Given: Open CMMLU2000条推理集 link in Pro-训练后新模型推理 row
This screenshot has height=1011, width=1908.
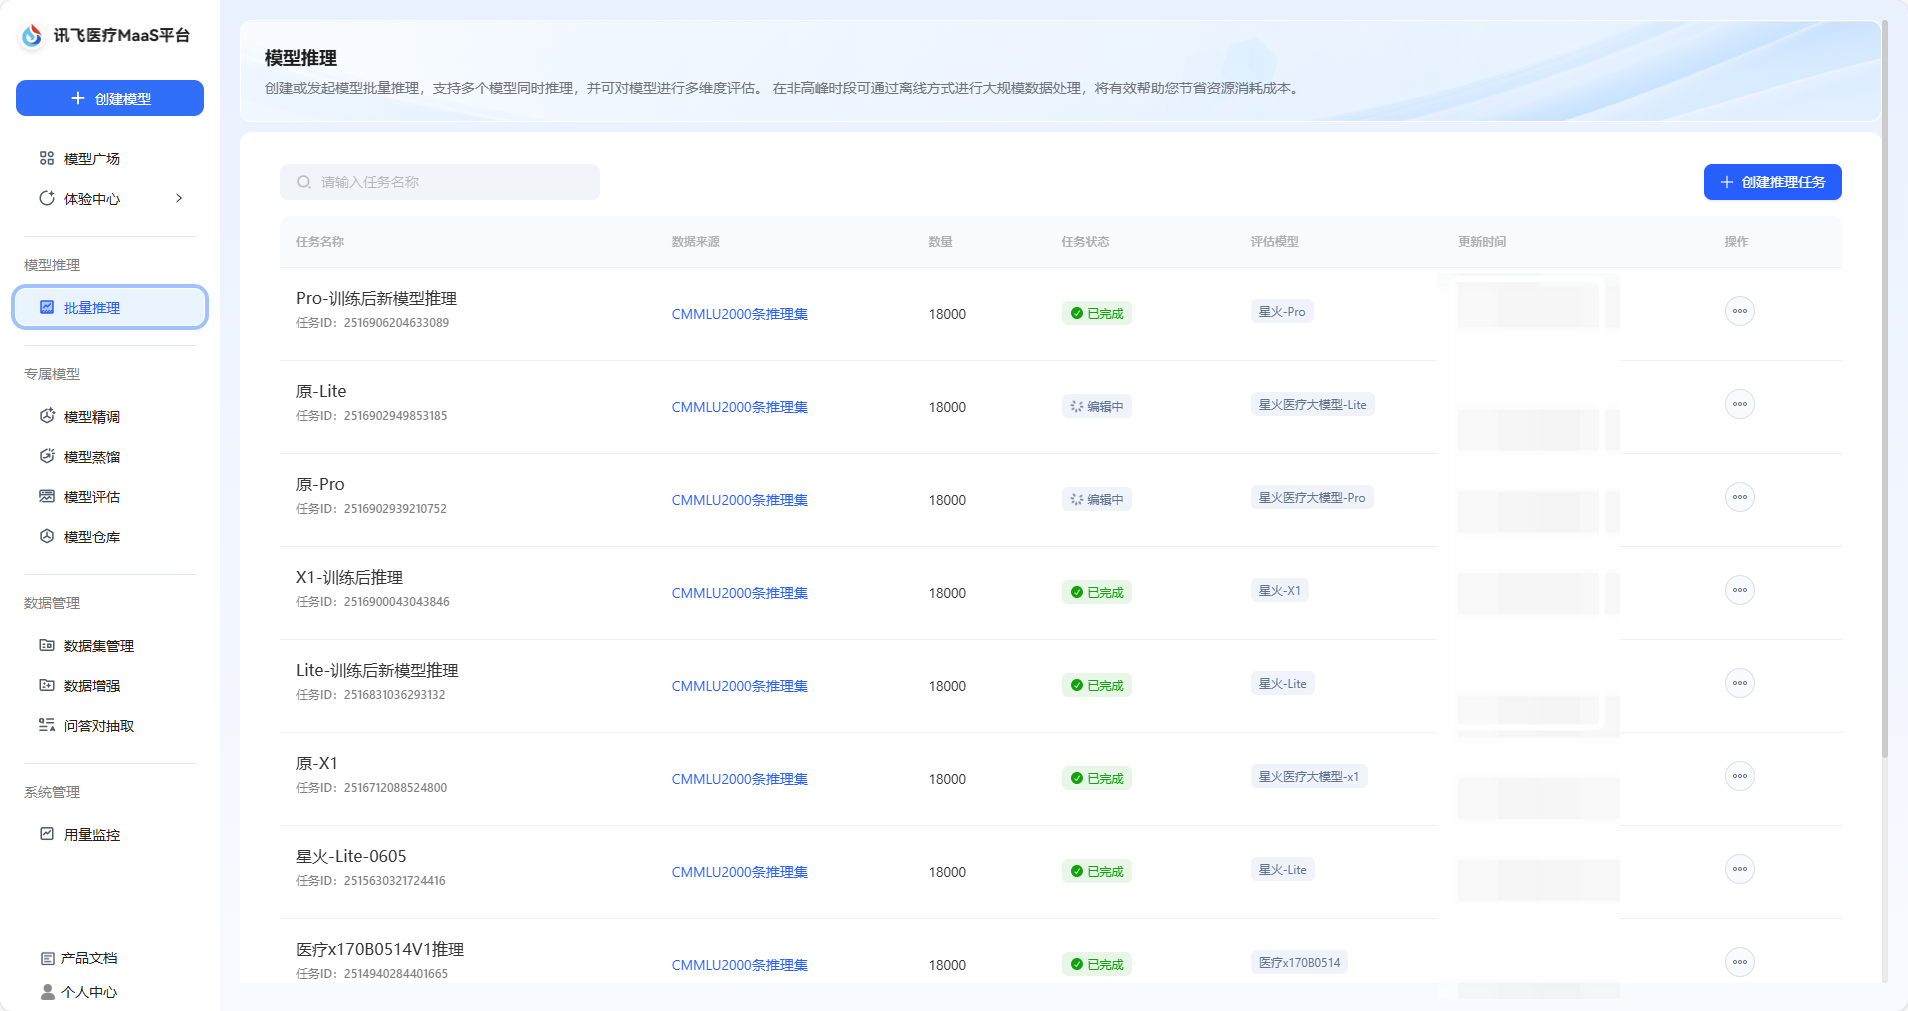Looking at the screenshot, I should pyautogui.click(x=740, y=314).
